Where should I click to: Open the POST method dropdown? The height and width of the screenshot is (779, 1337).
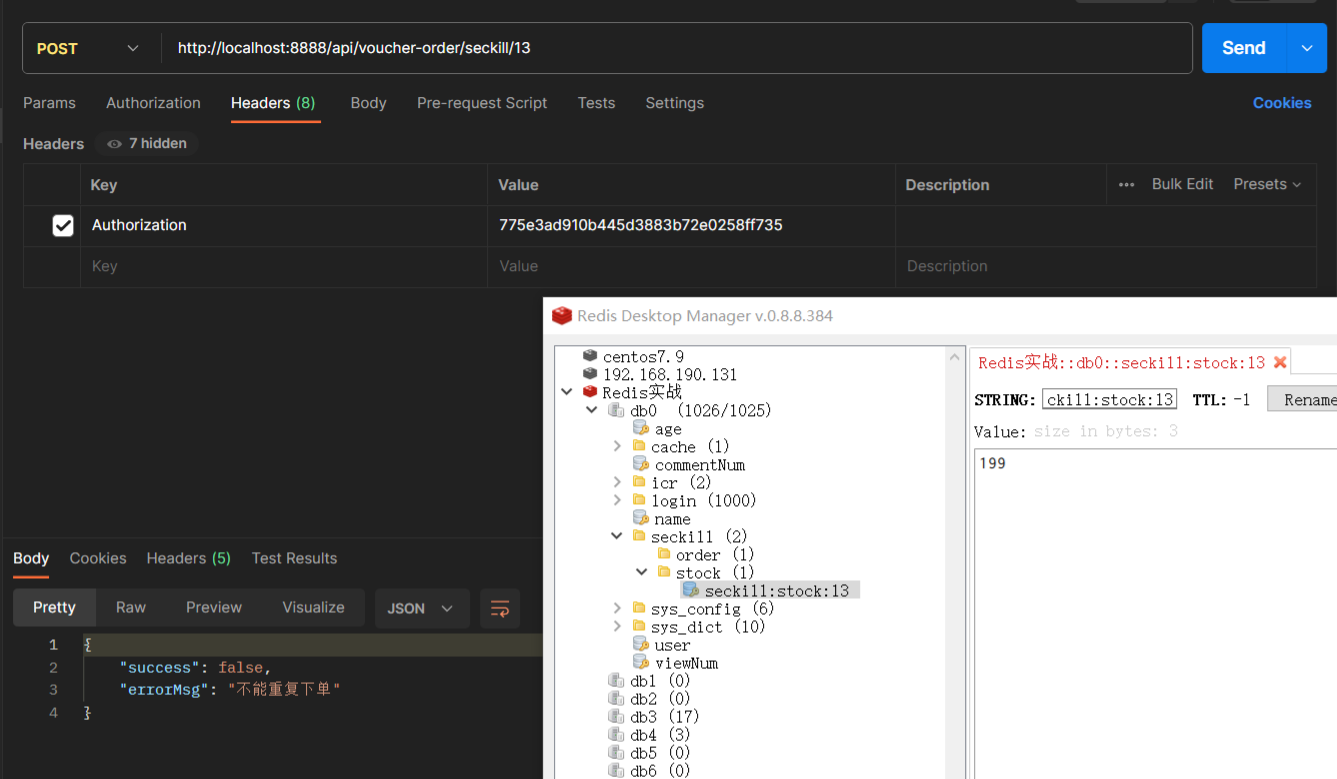tap(133, 48)
